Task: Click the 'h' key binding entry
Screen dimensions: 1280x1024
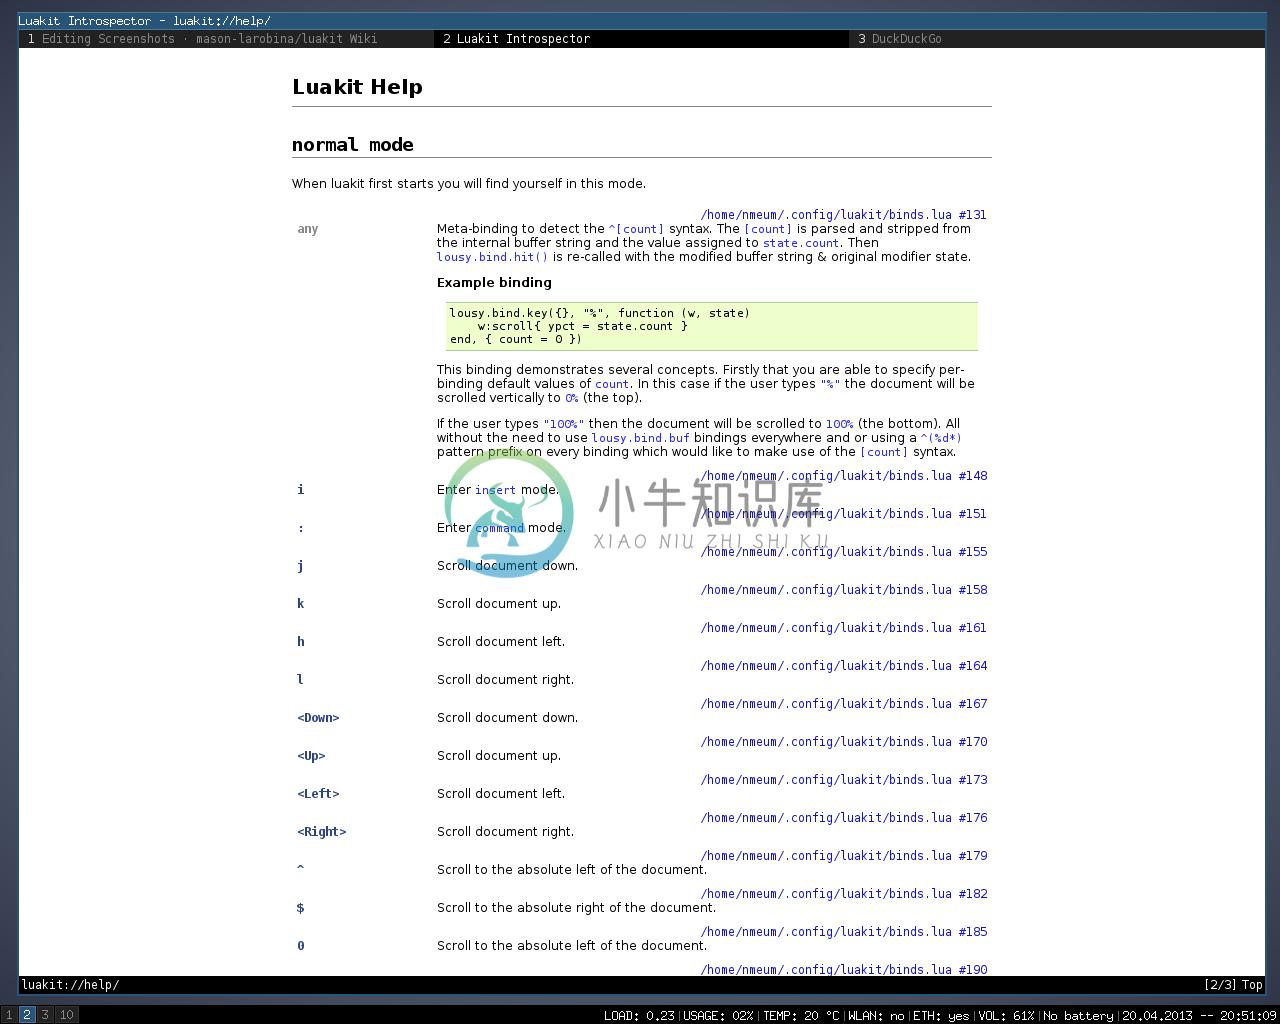Action: pyautogui.click(x=300, y=642)
